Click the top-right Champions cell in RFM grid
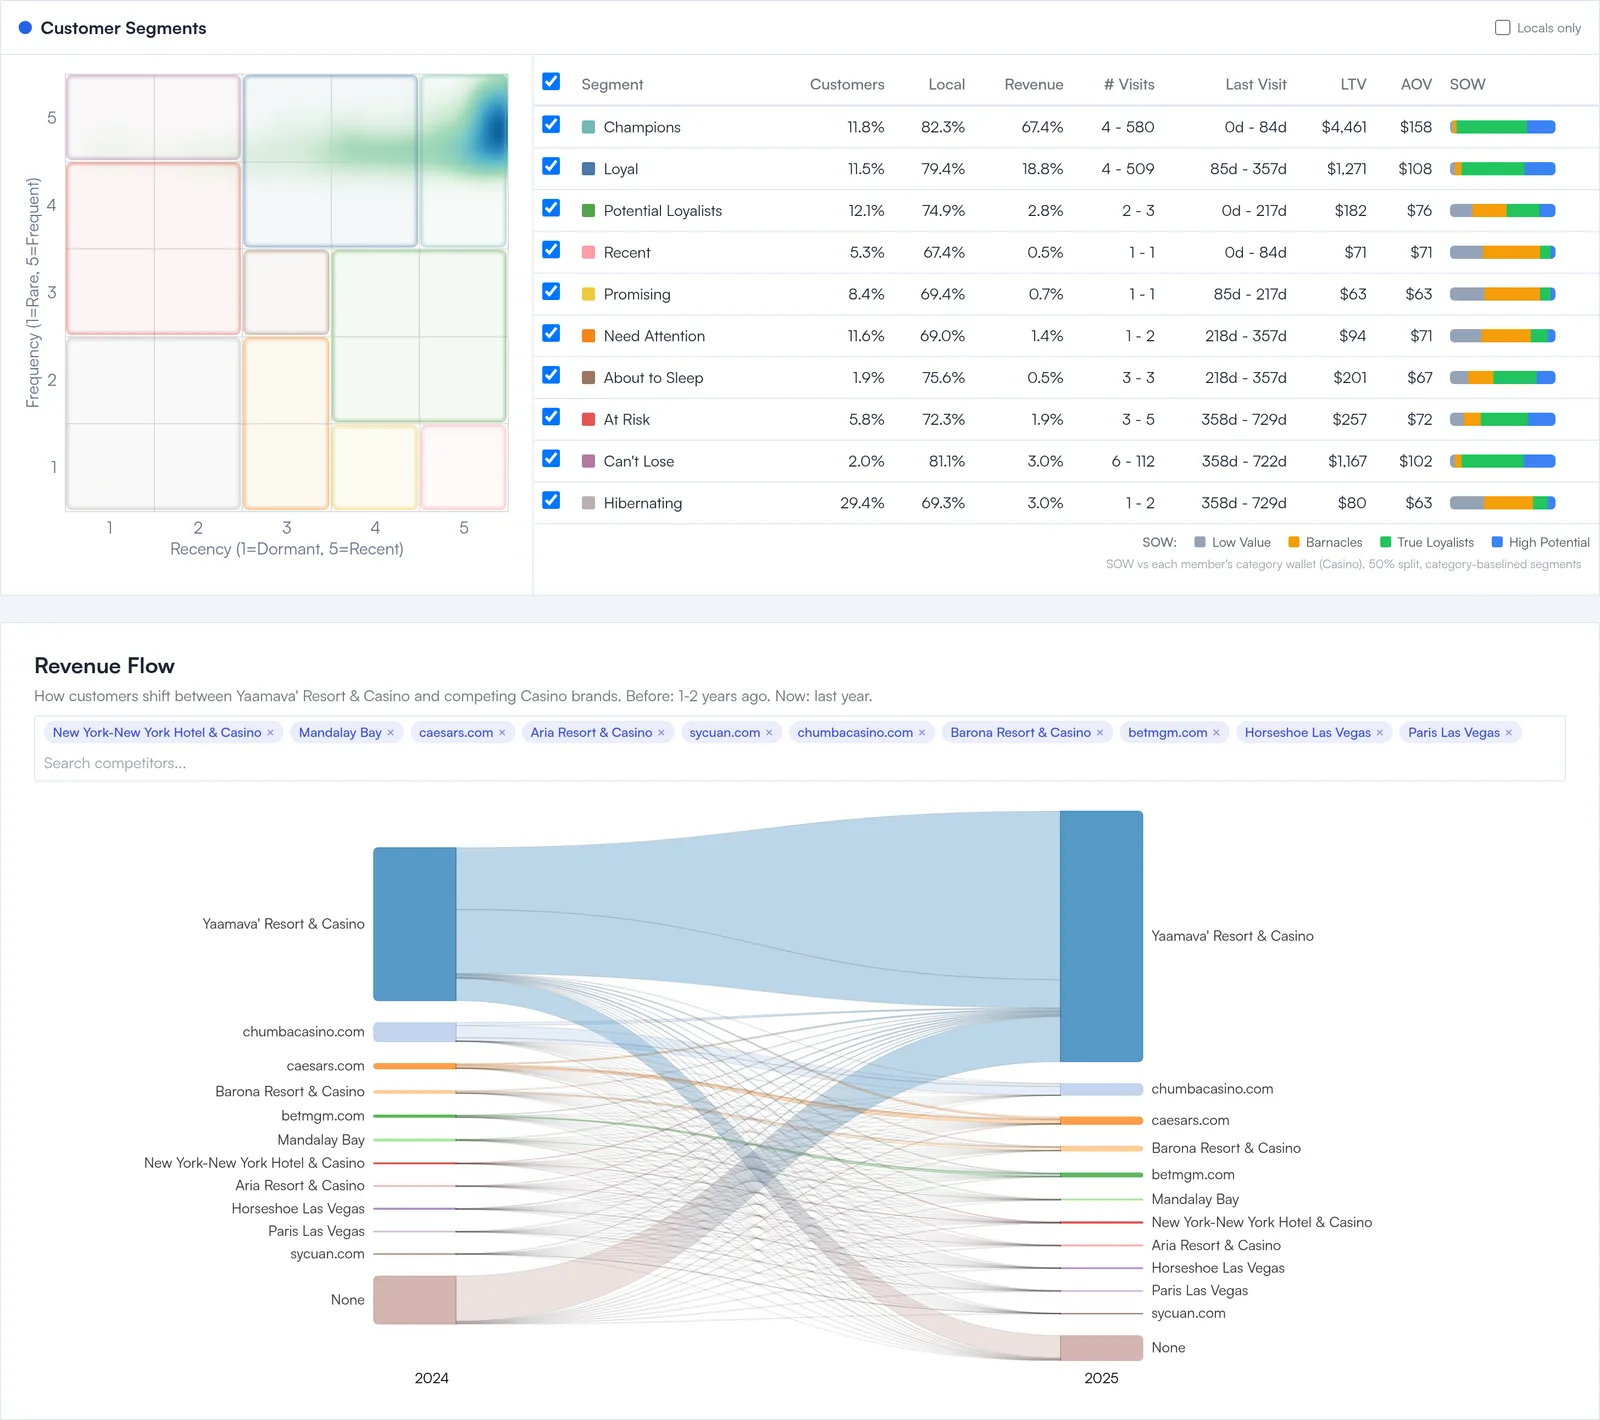The width and height of the screenshot is (1600, 1420). tap(464, 160)
